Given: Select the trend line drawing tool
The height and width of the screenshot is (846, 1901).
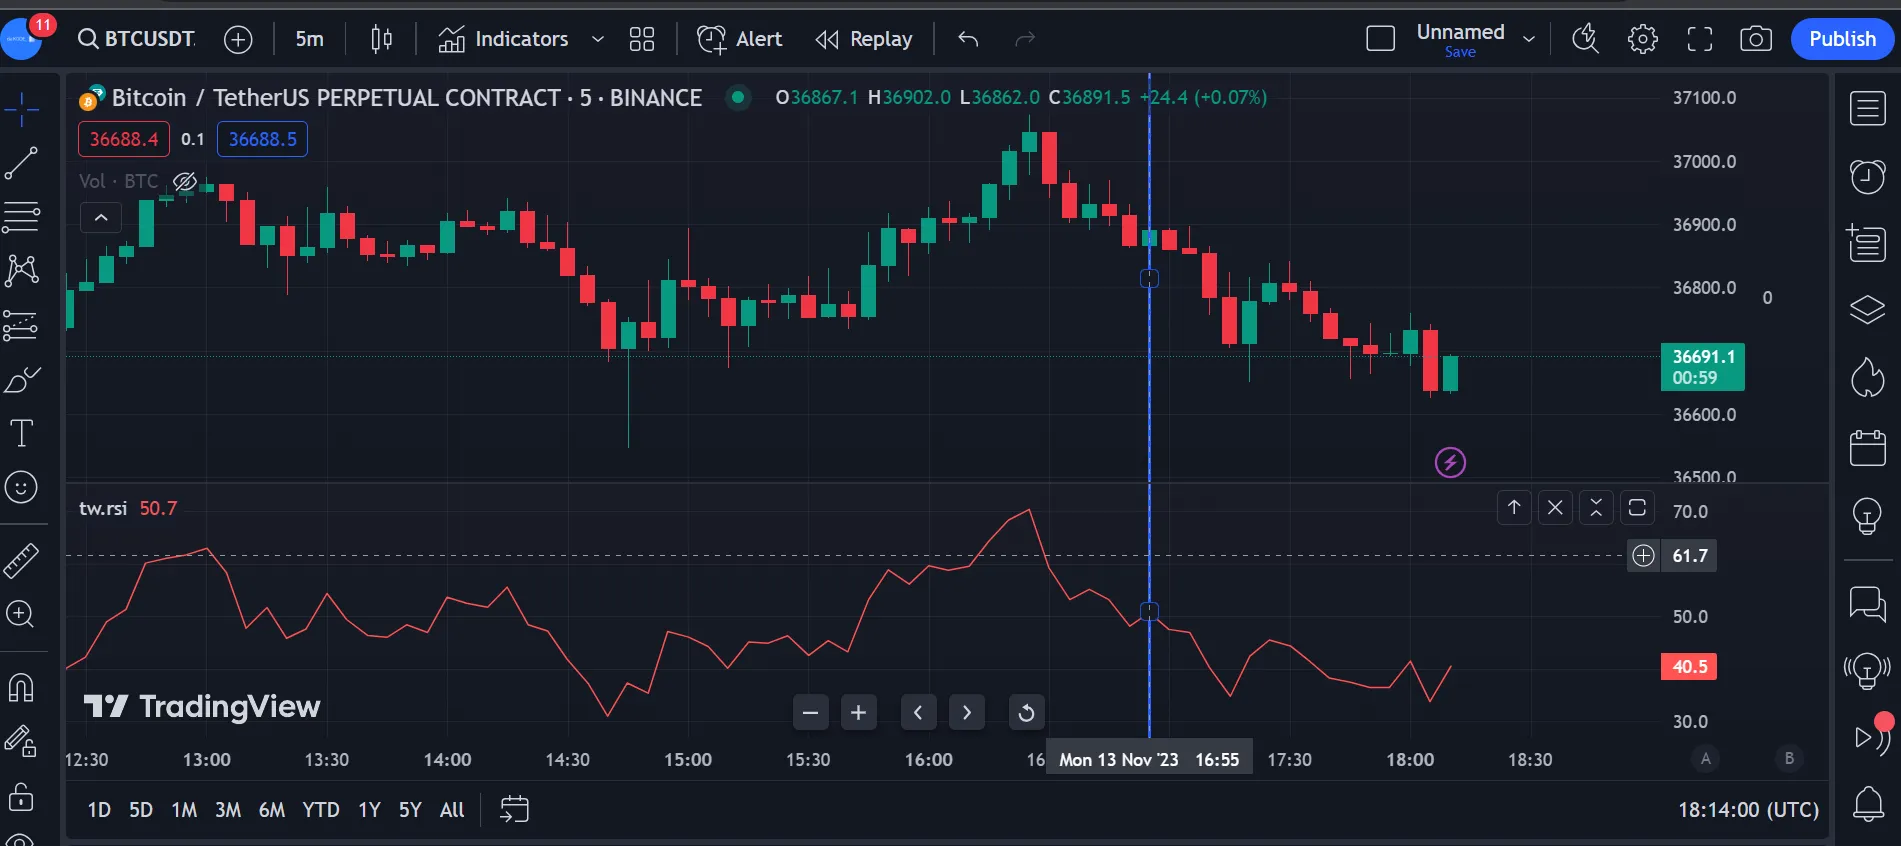Looking at the screenshot, I should coord(22,163).
